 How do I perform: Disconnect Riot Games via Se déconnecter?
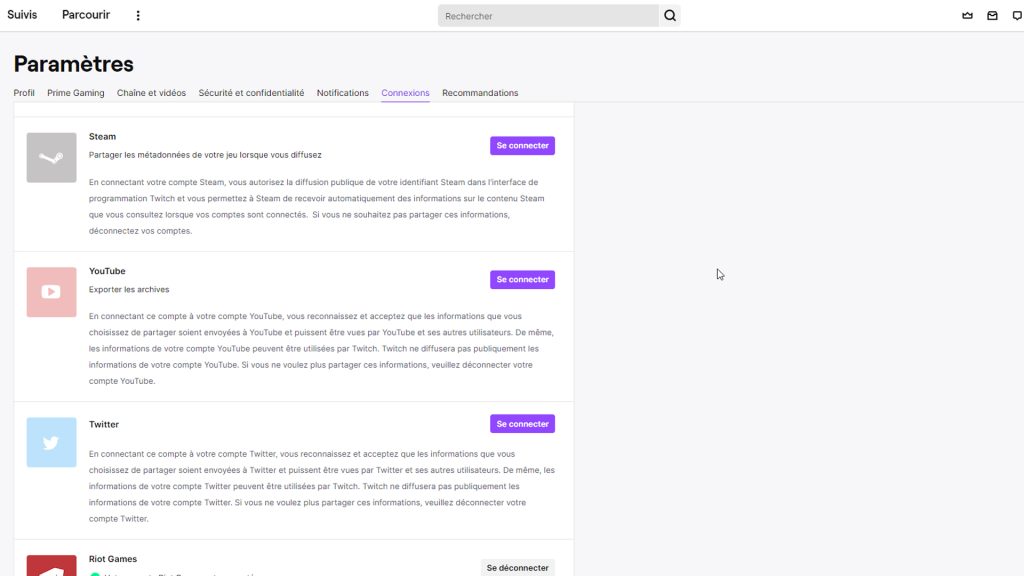coord(518,567)
